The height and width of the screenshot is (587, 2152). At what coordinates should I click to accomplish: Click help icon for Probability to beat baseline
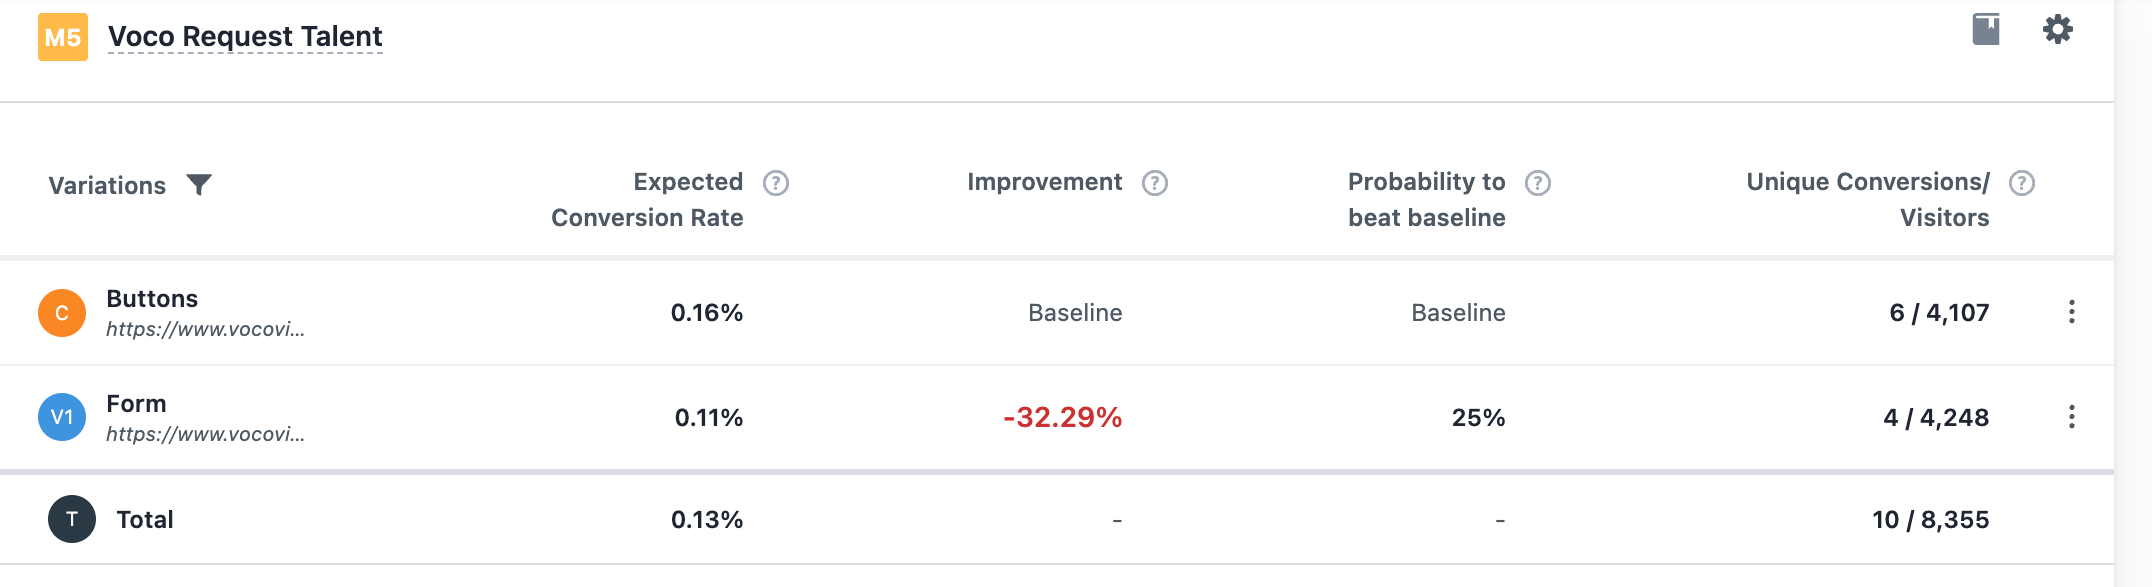pyautogui.click(x=1538, y=183)
